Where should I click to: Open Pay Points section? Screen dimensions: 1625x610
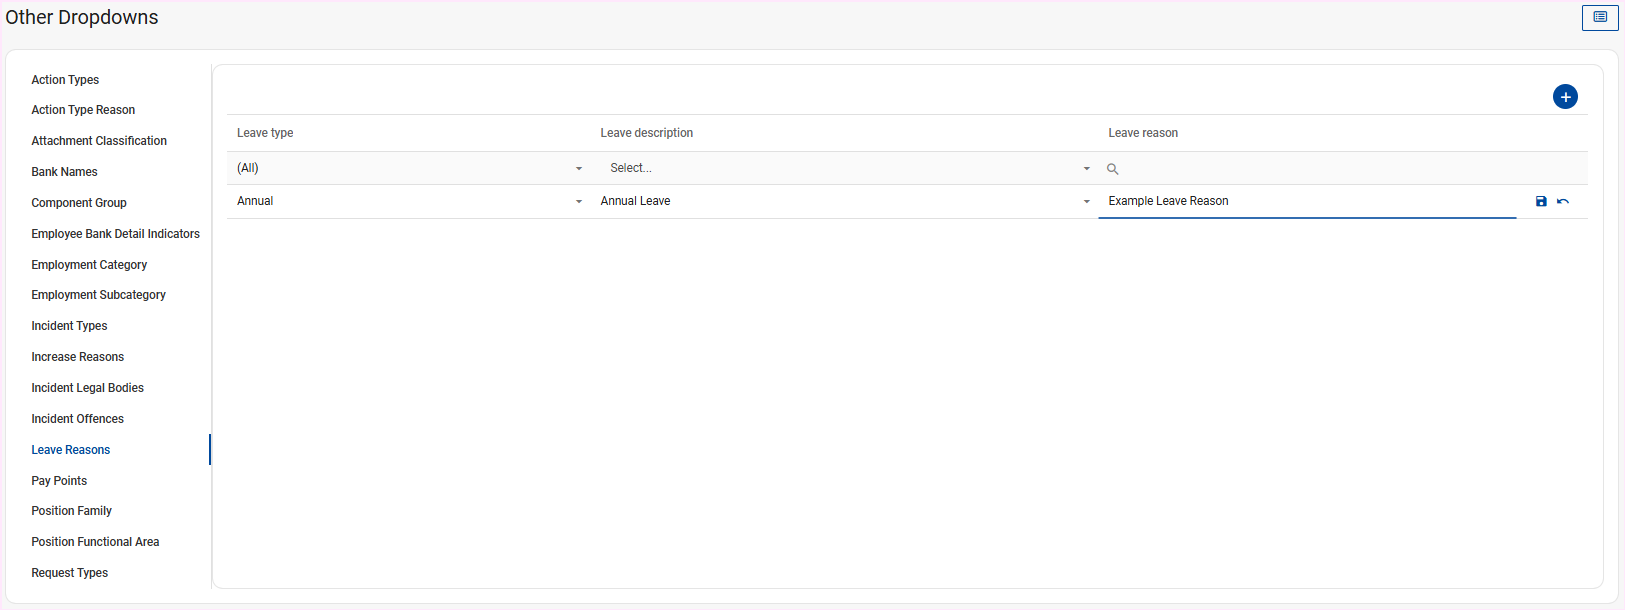(59, 481)
